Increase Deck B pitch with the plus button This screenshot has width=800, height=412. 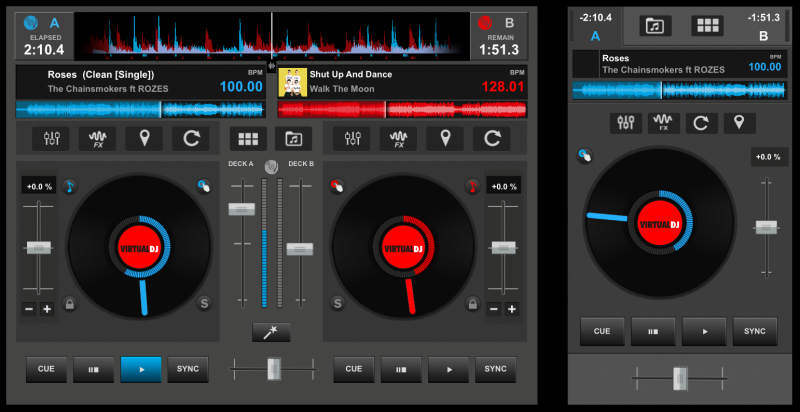click(512, 308)
